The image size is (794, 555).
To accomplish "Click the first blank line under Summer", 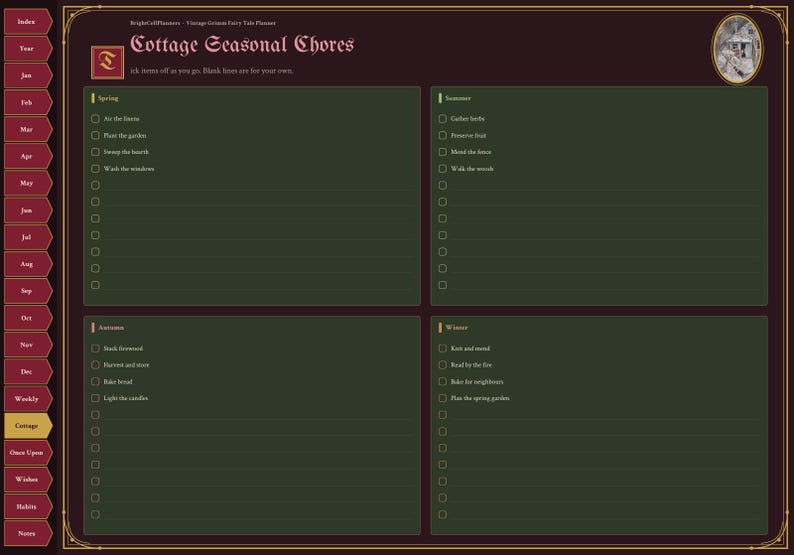I will point(605,185).
